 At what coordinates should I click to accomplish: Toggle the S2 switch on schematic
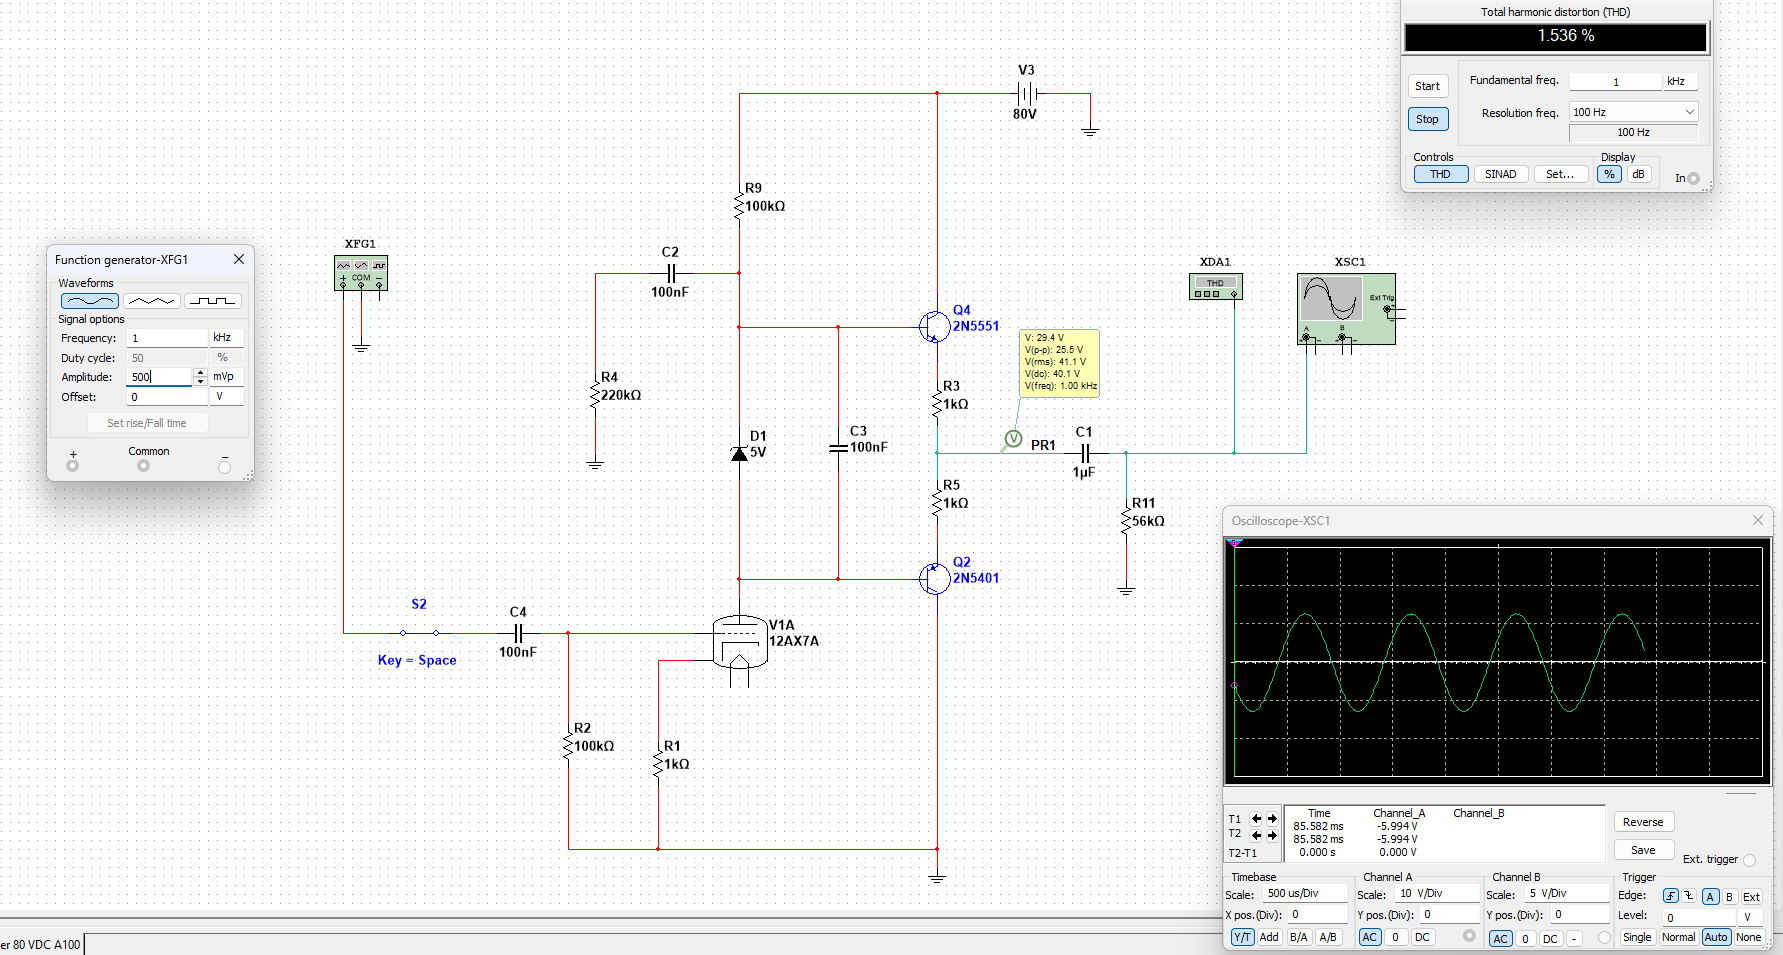click(420, 633)
